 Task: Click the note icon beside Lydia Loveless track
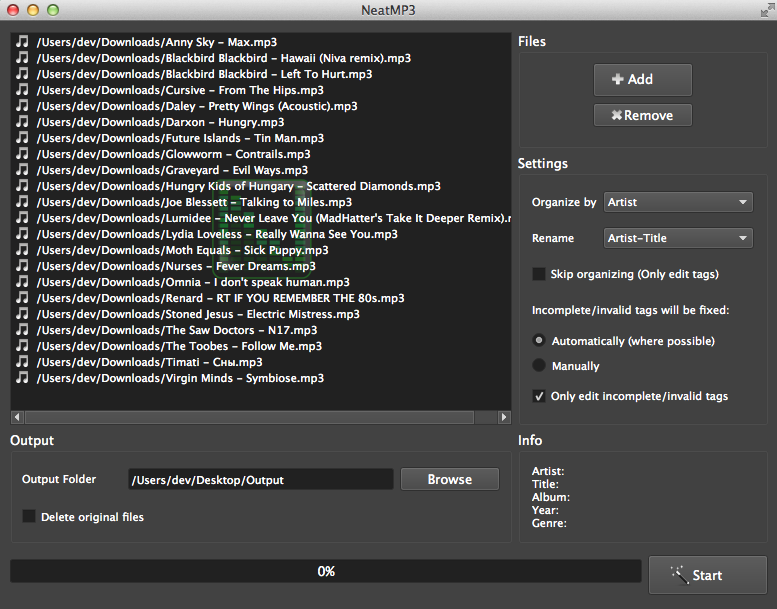tap(22, 233)
